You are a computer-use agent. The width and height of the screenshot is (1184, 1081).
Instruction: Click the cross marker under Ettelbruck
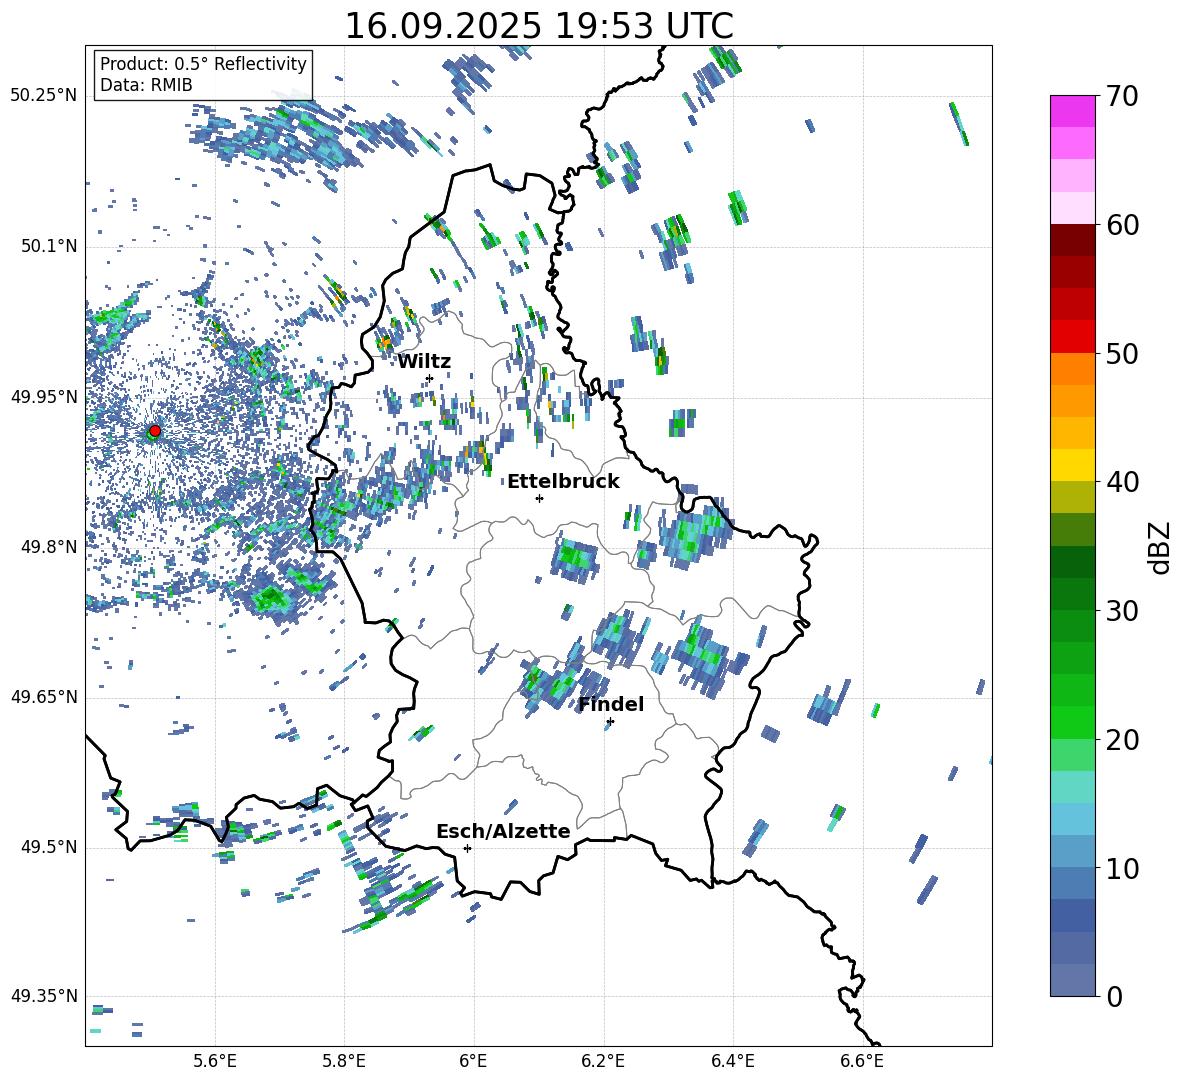[539, 498]
